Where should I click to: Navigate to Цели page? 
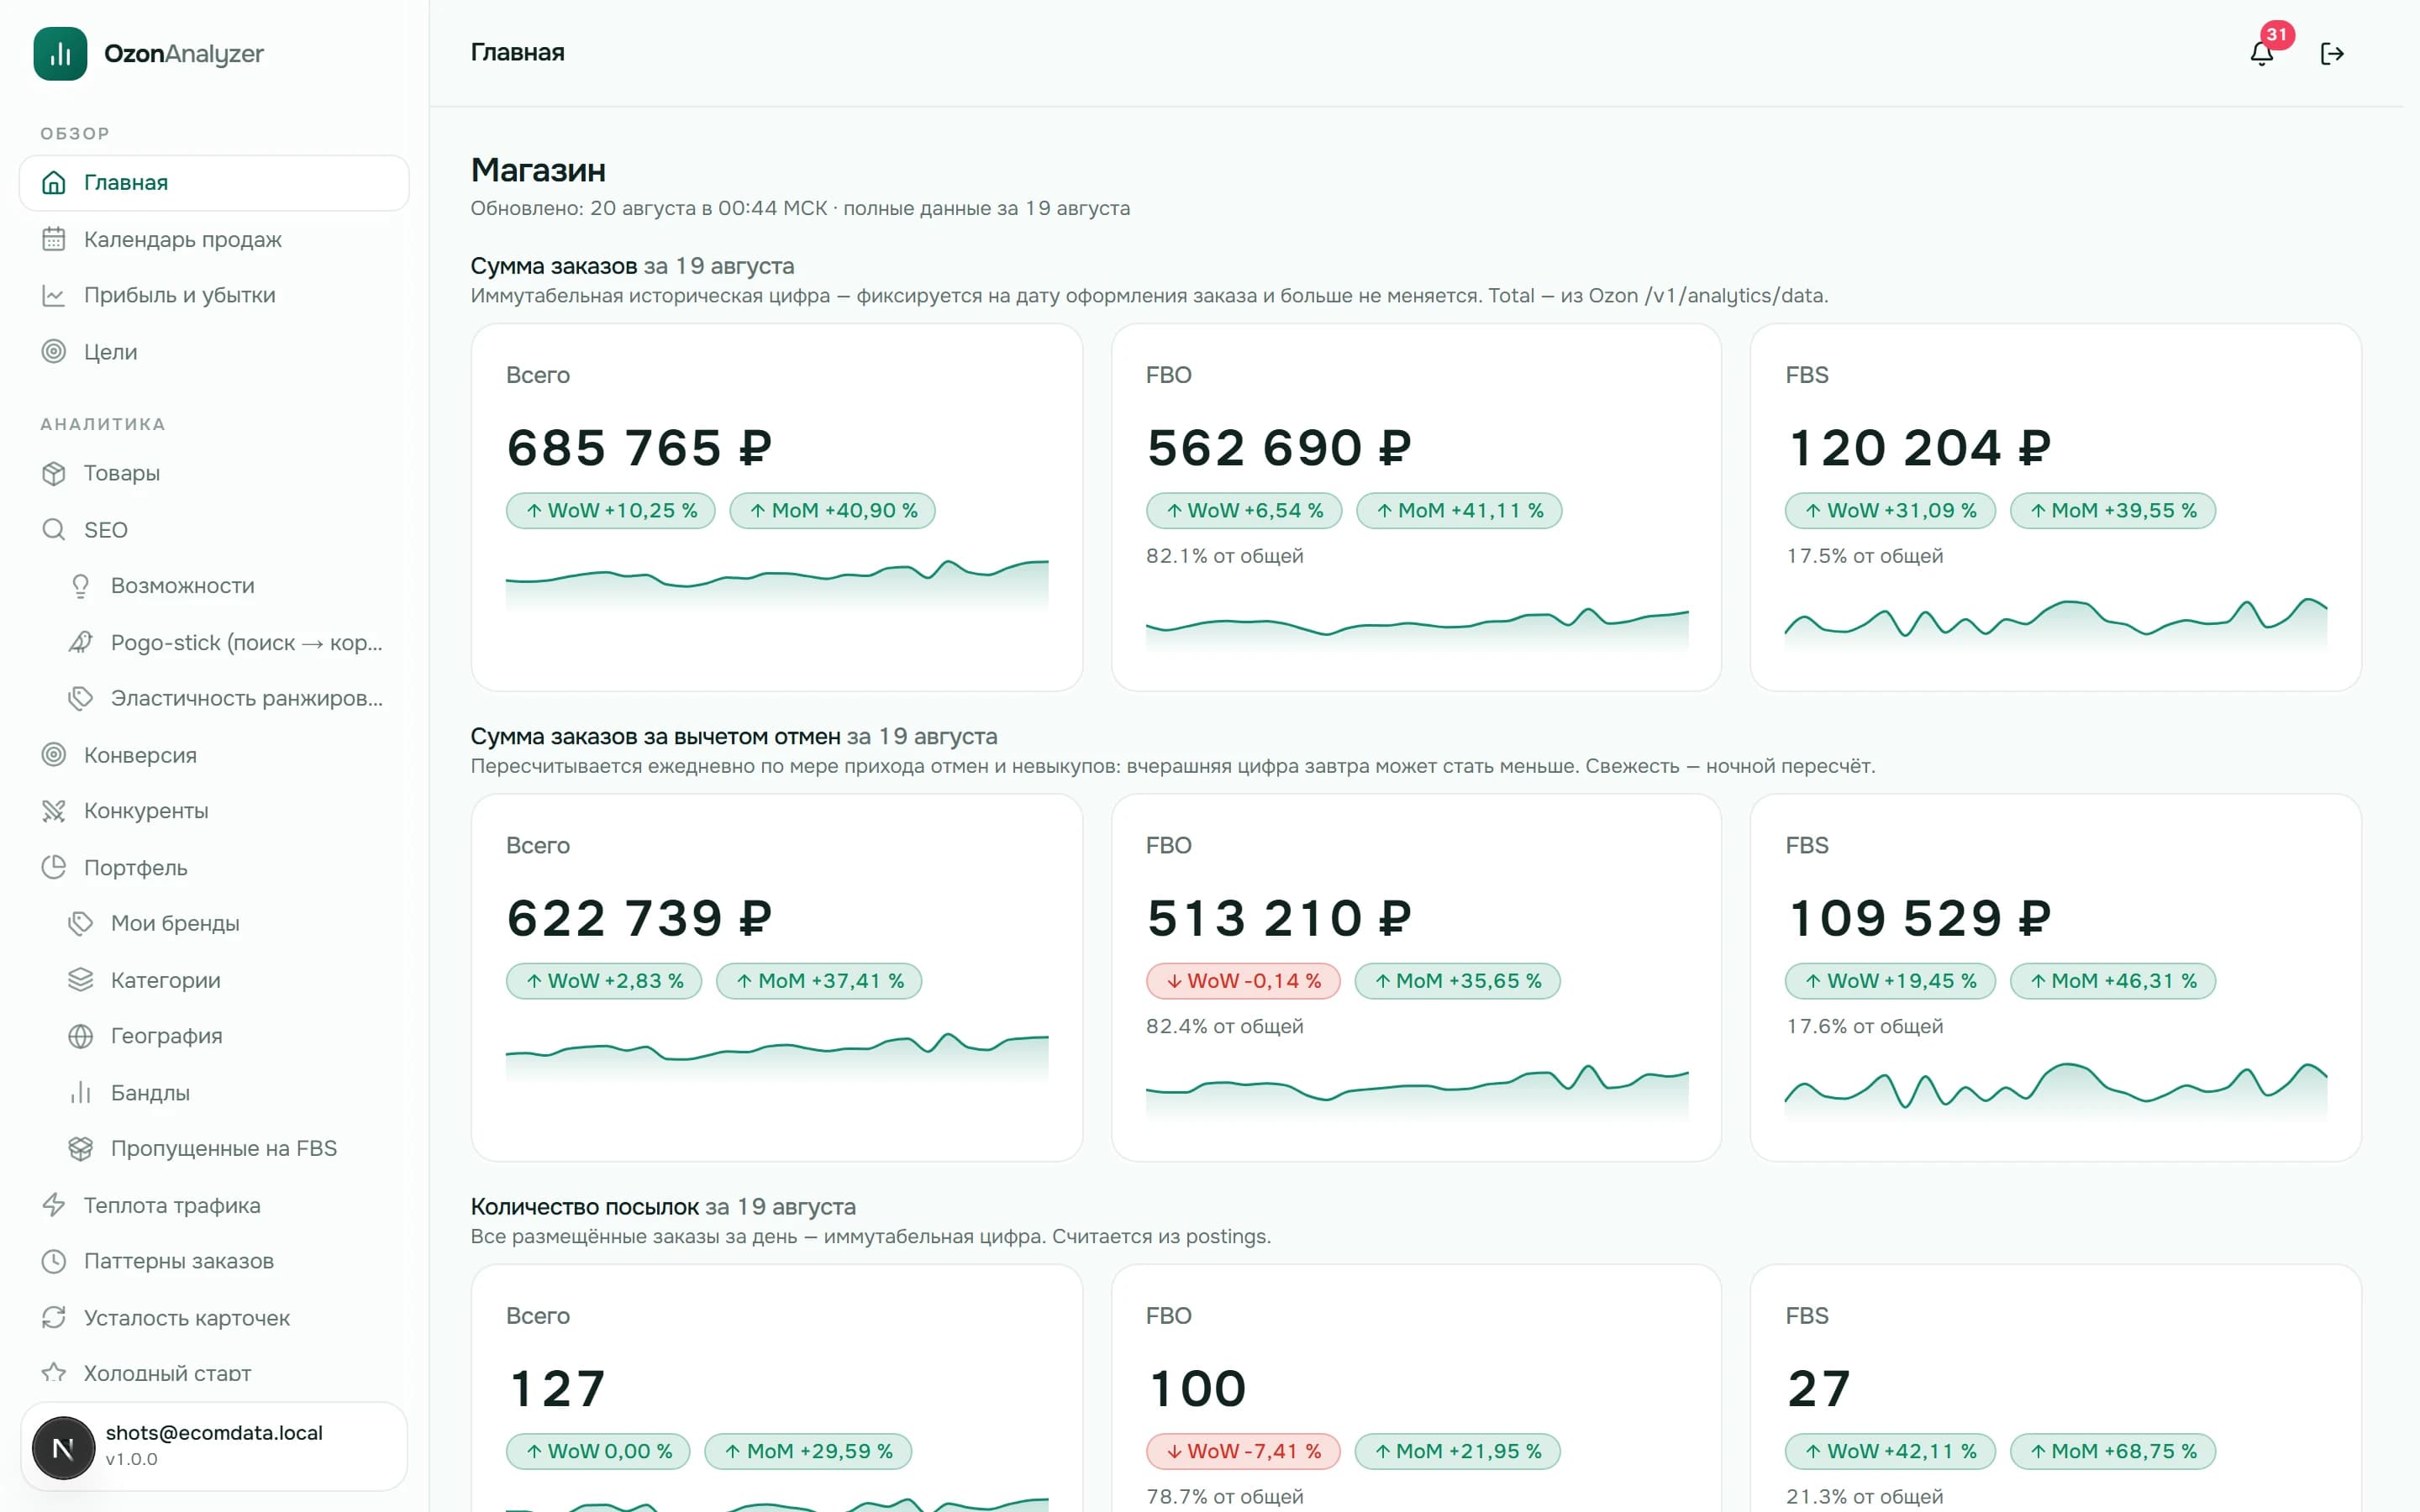click(x=214, y=352)
